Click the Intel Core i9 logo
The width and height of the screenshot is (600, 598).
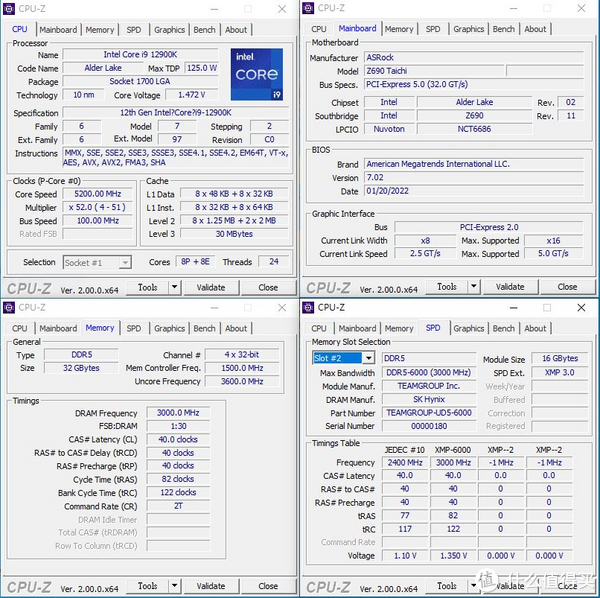tap(257, 74)
